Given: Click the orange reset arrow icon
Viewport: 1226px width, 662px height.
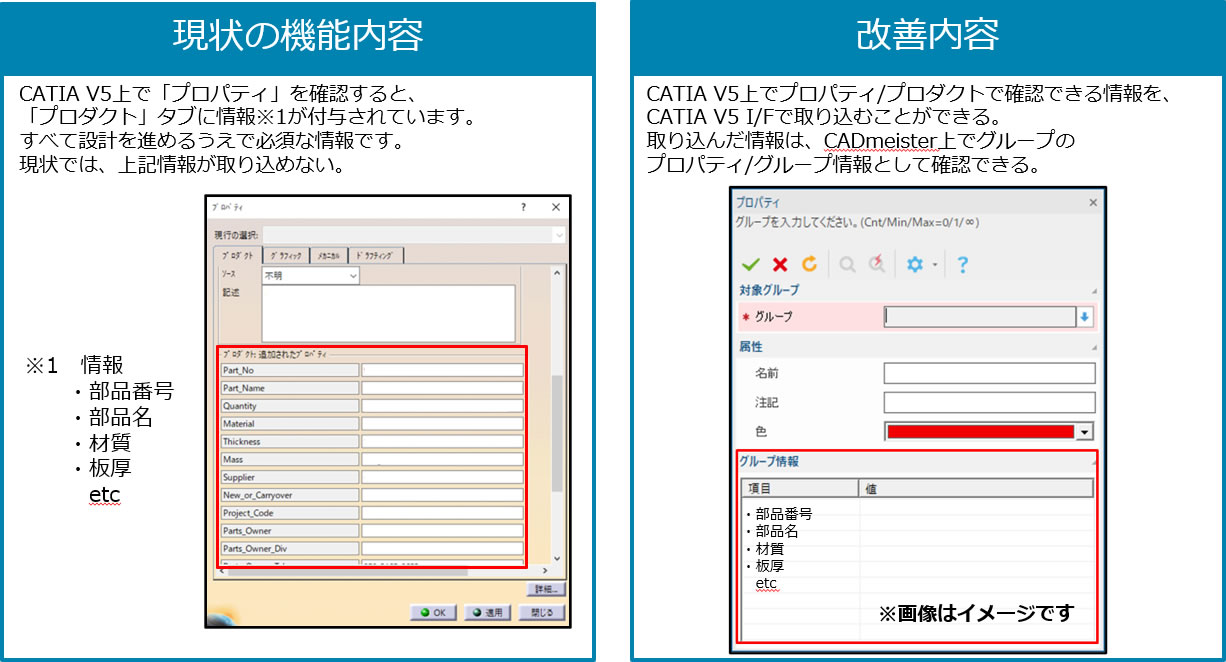Looking at the screenshot, I should click(x=809, y=265).
